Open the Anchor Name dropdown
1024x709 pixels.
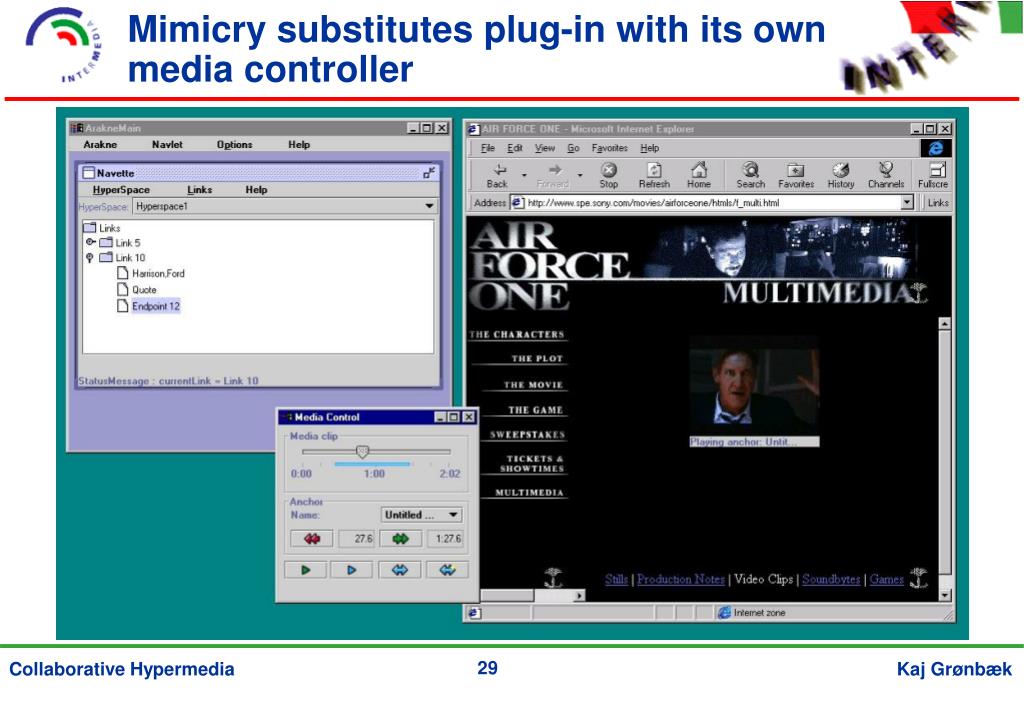453,514
